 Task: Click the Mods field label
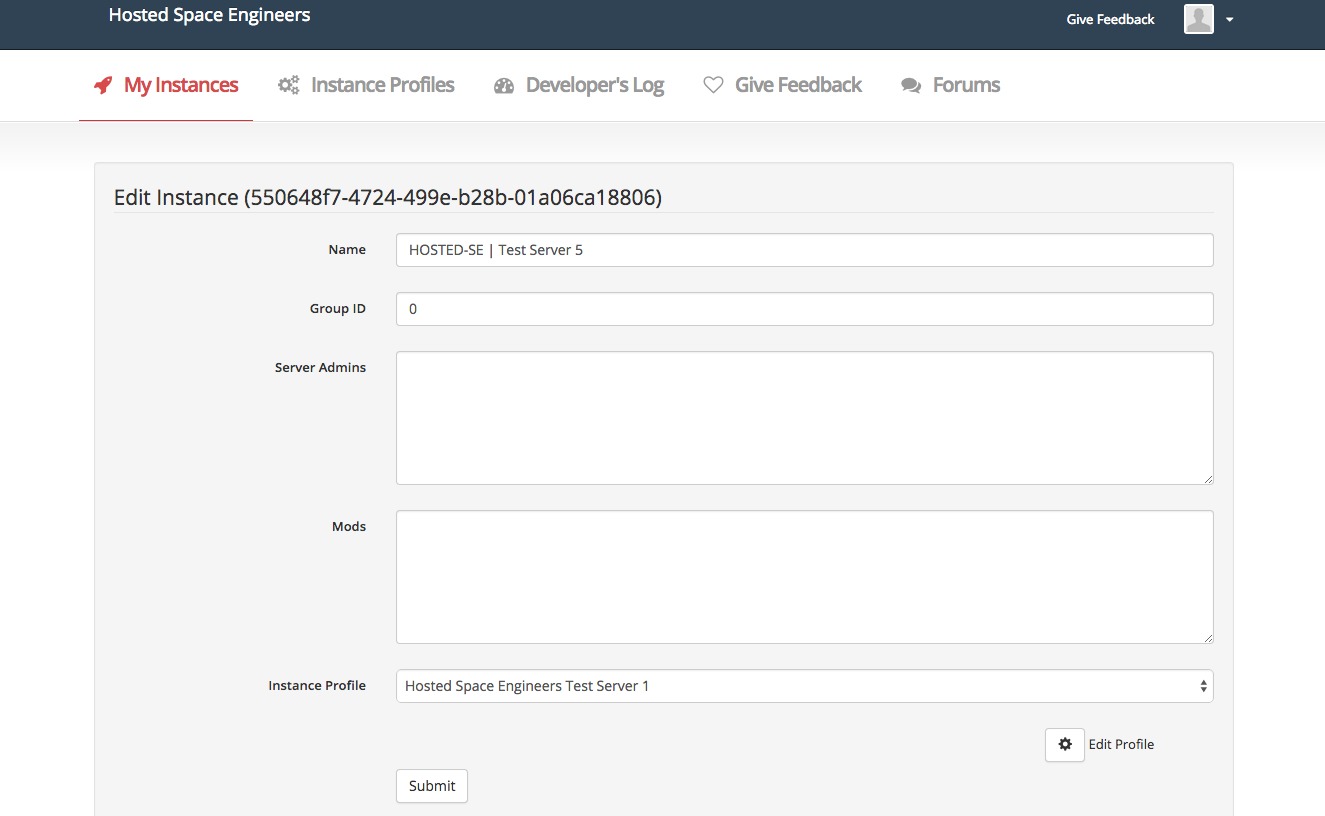(x=349, y=526)
